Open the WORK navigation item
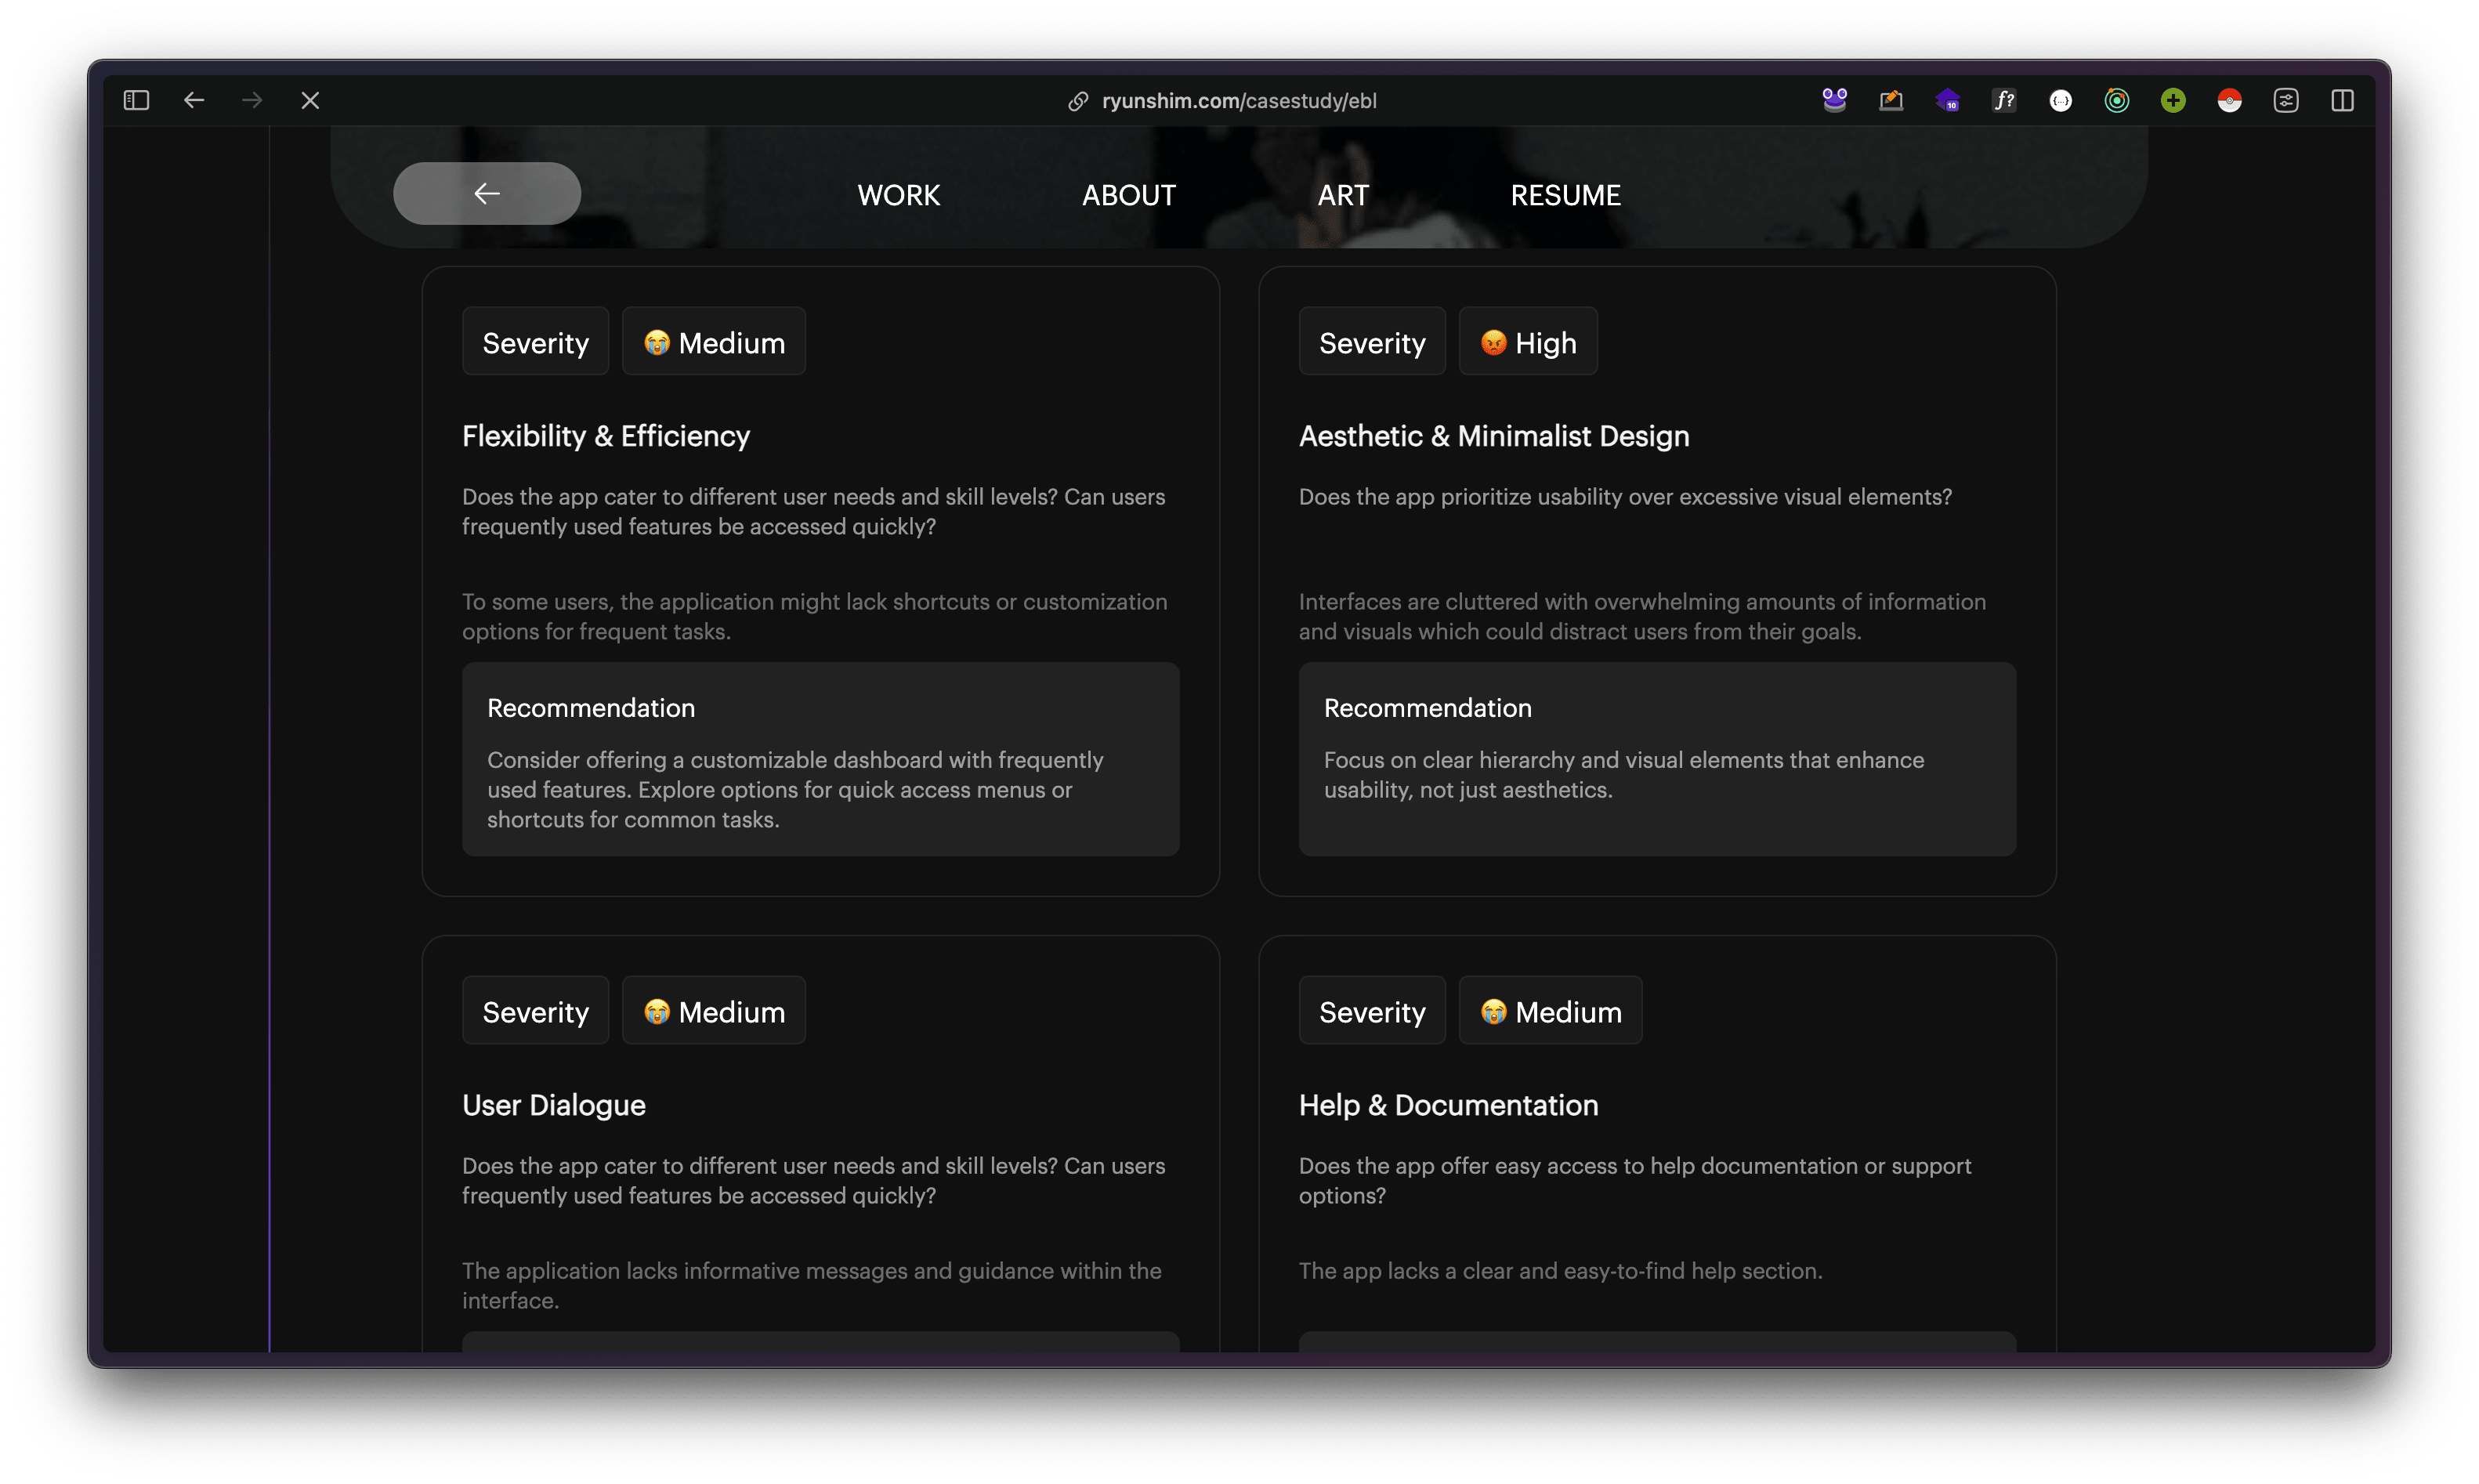 tap(898, 195)
